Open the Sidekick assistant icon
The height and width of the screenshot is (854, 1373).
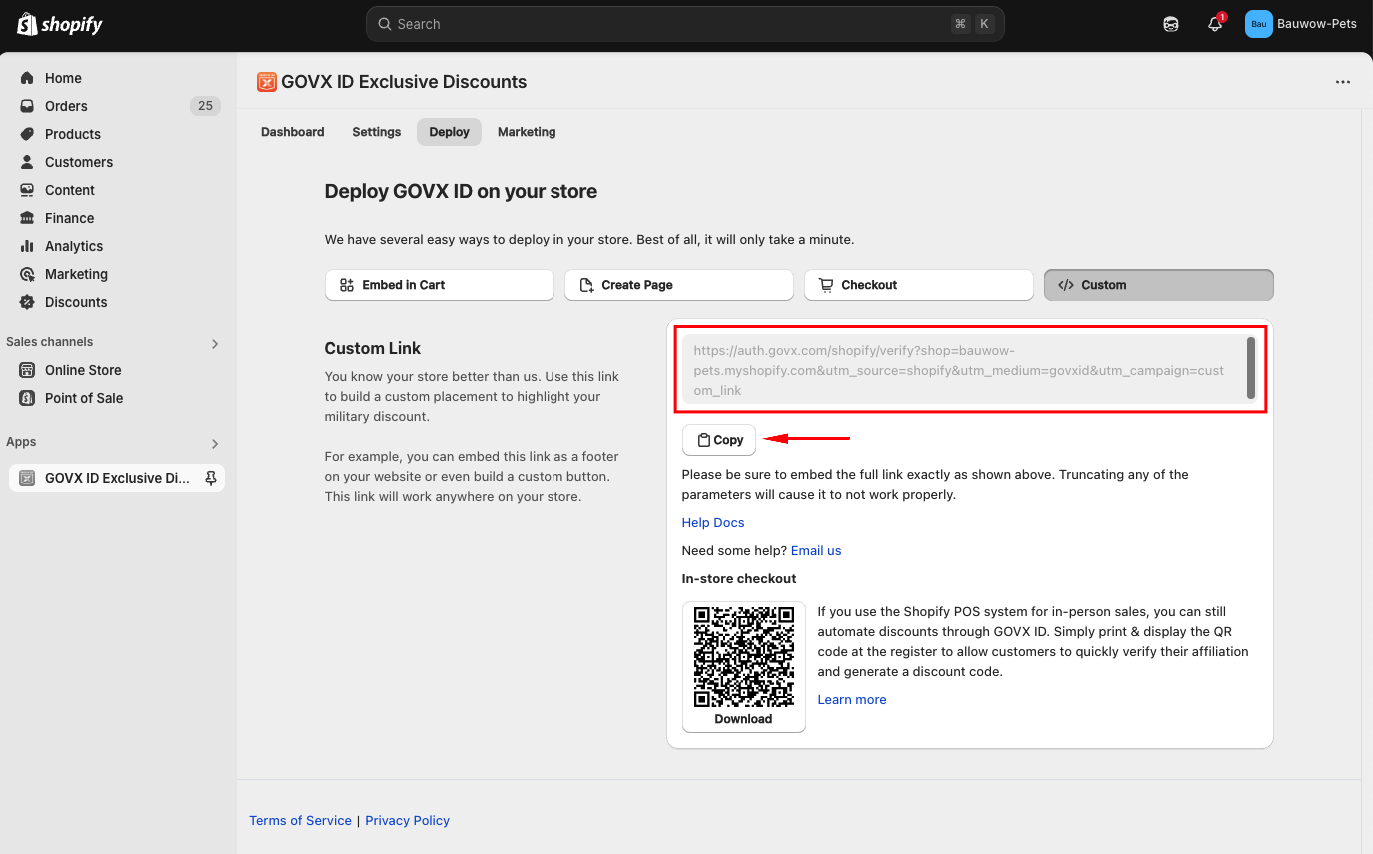tap(1171, 24)
